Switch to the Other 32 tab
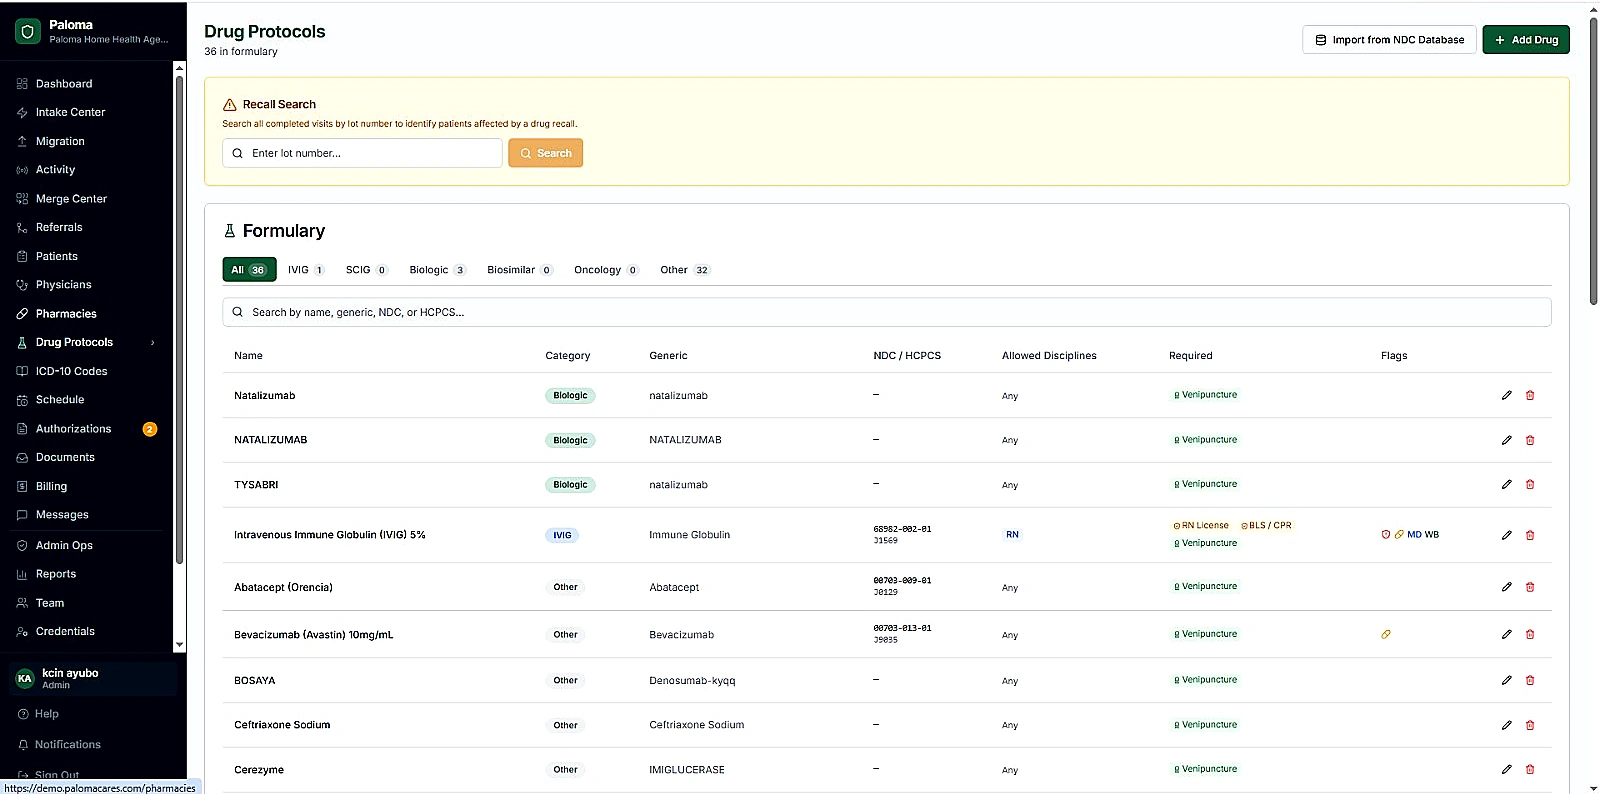Image resolution: width=1600 pixels, height=794 pixels. (685, 270)
